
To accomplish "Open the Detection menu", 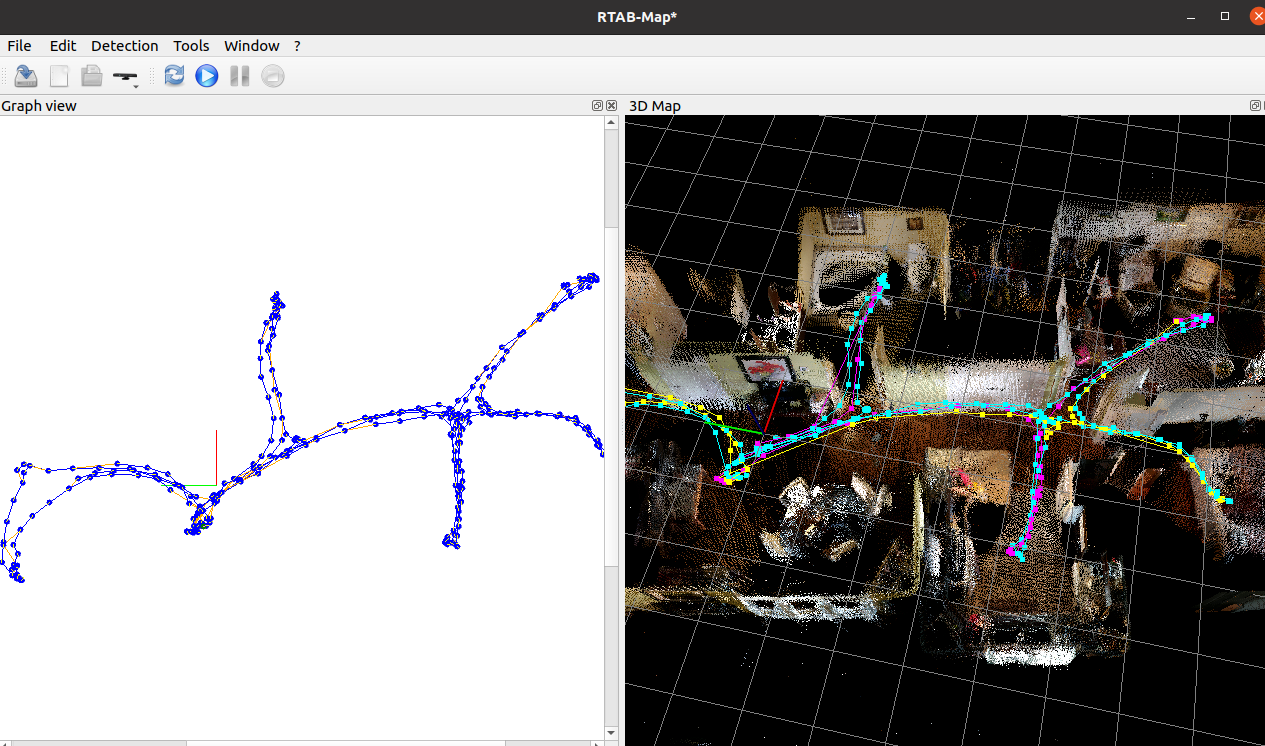I will tap(124, 46).
